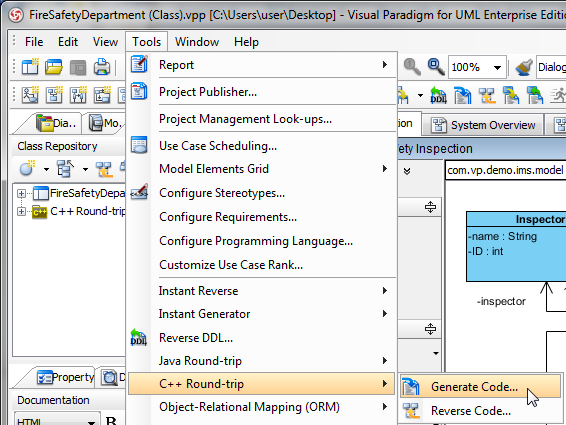
Task: Click the yellow-arrow generate icon in top toolbar
Action: click(511, 95)
